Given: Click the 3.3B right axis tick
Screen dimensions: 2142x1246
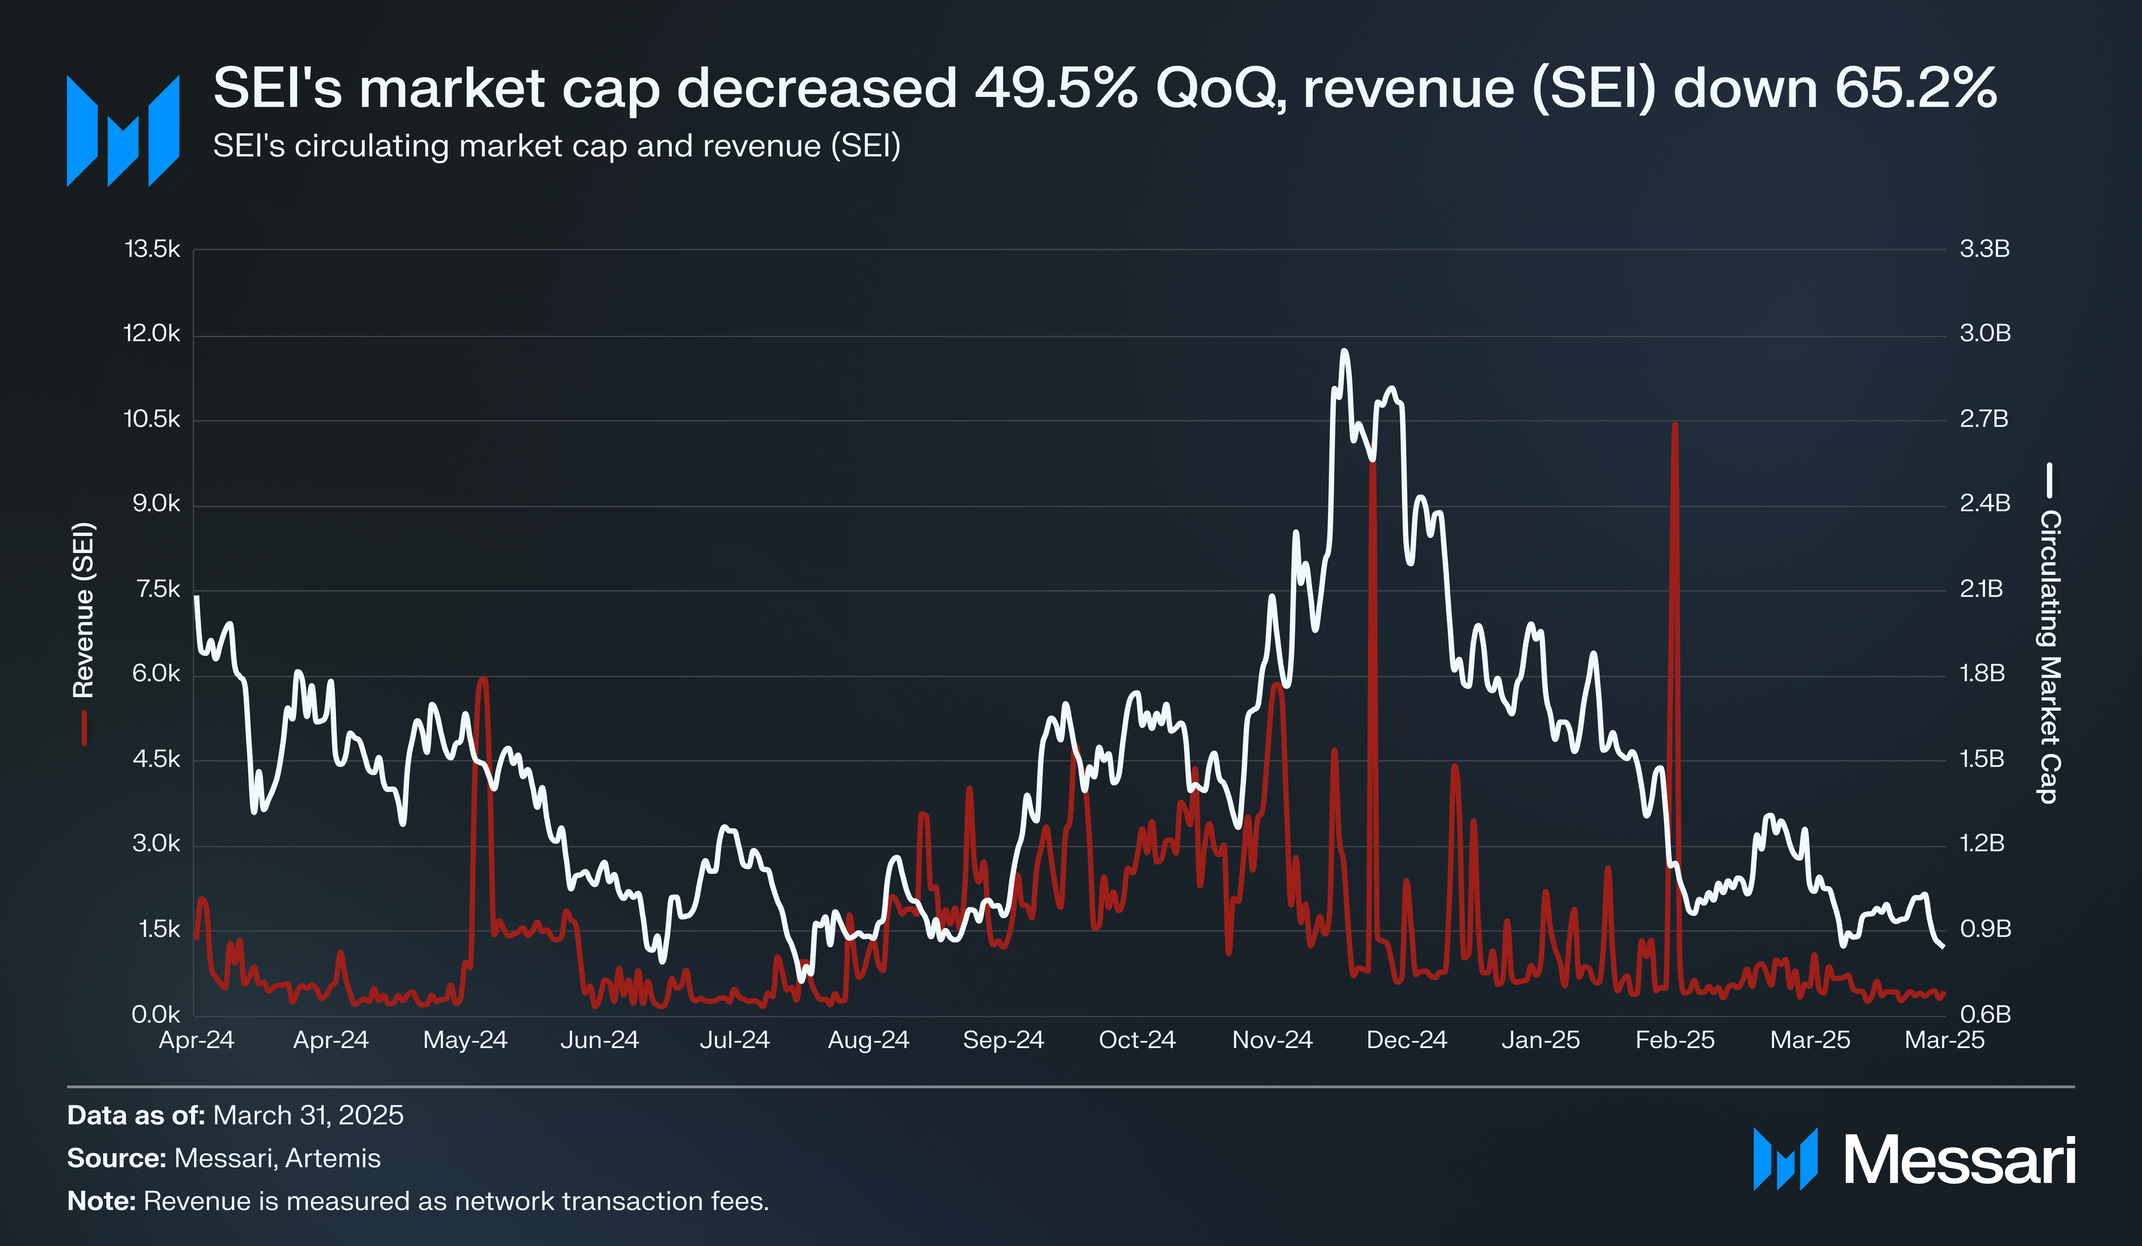Looking at the screenshot, I should [1985, 249].
